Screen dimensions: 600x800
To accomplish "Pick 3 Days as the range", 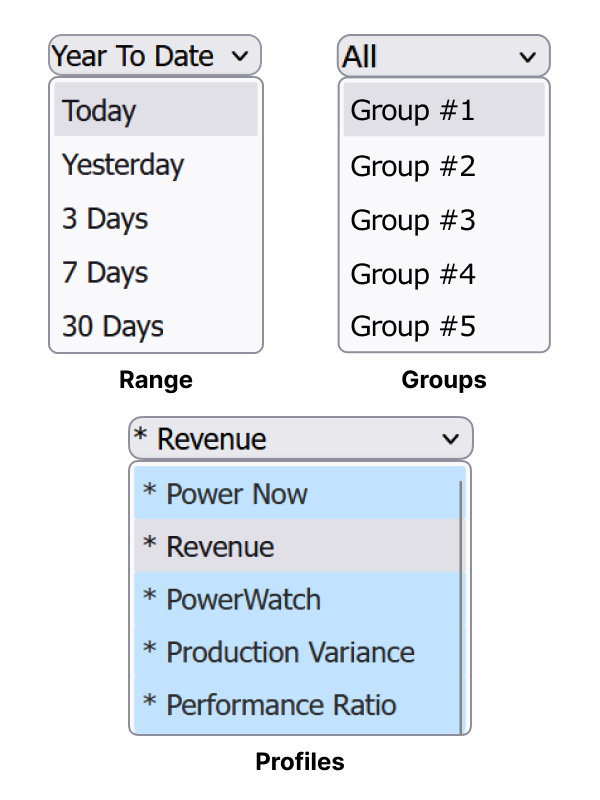I will [104, 219].
